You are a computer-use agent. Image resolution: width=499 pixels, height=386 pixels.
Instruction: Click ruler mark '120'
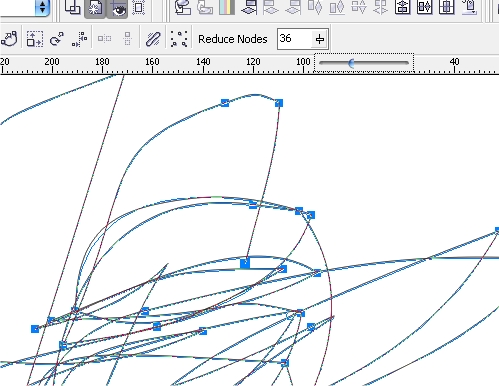253,62
